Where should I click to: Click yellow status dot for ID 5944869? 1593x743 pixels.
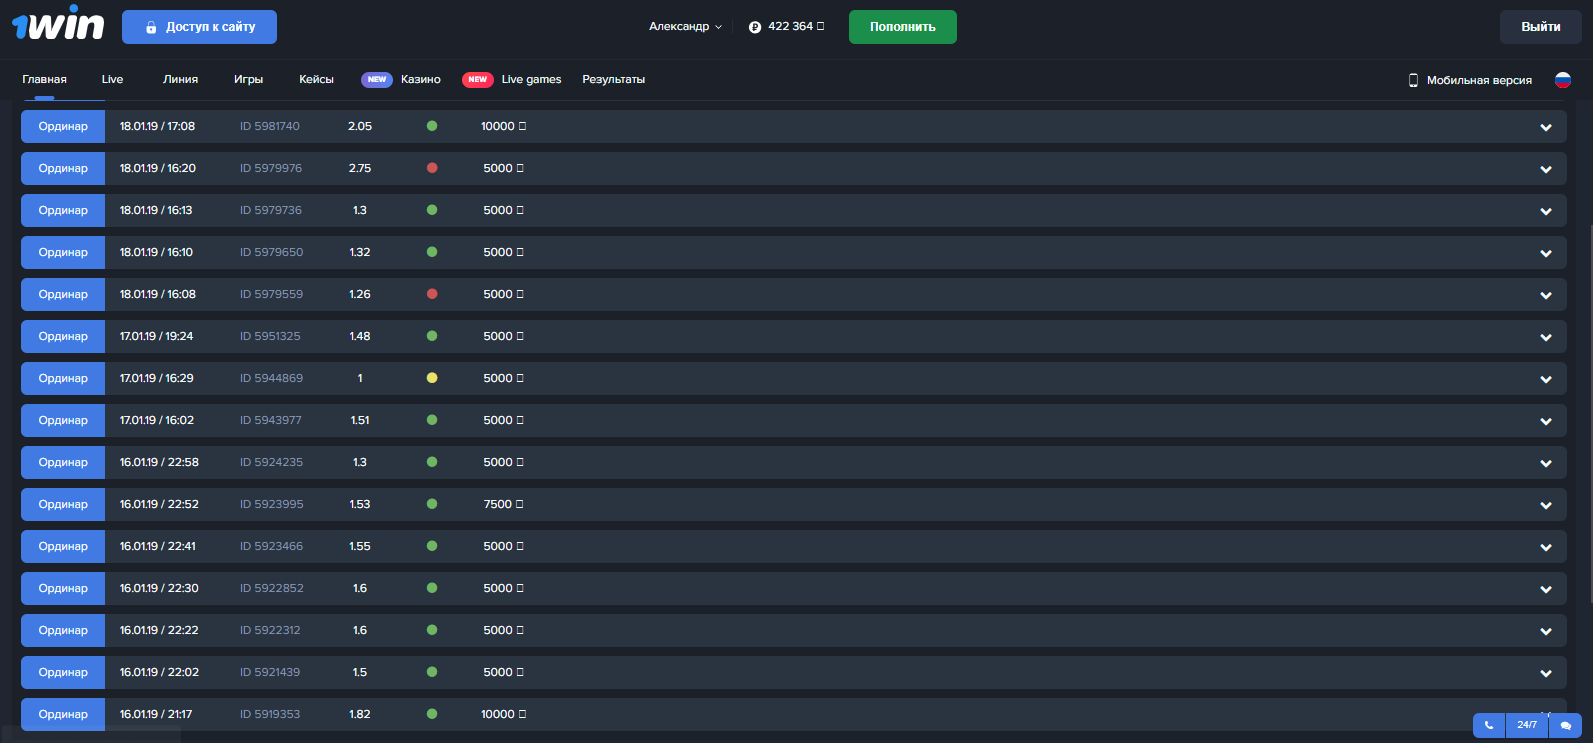432,378
